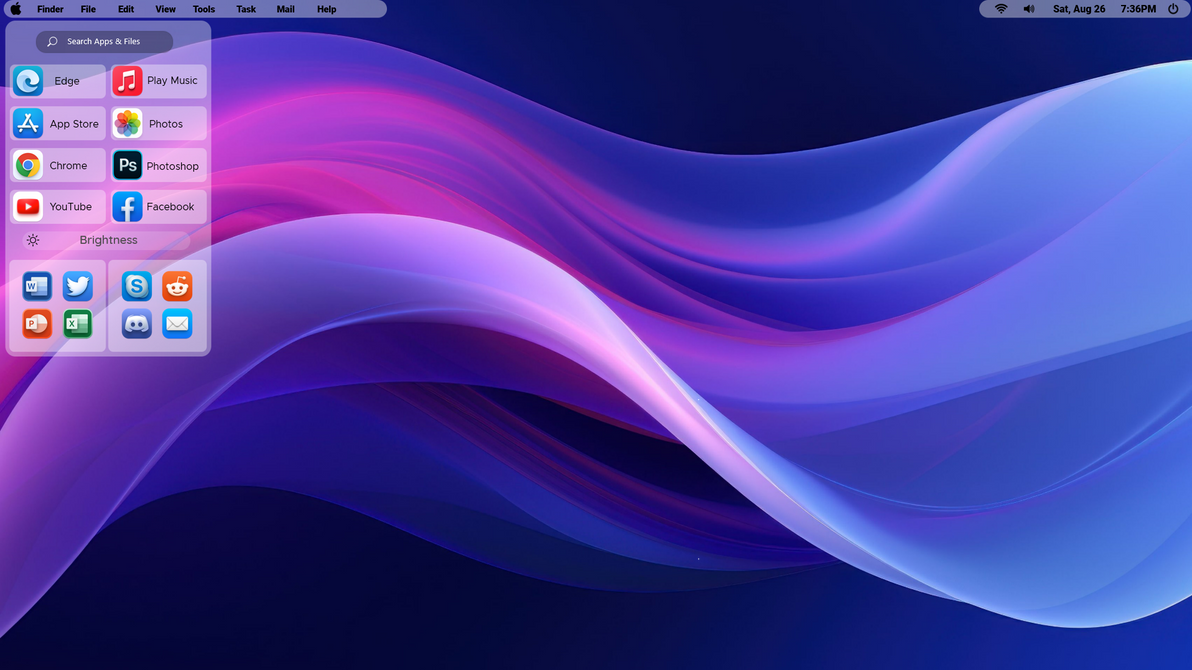Open Reddit
The image size is (1192, 670).
tap(177, 286)
